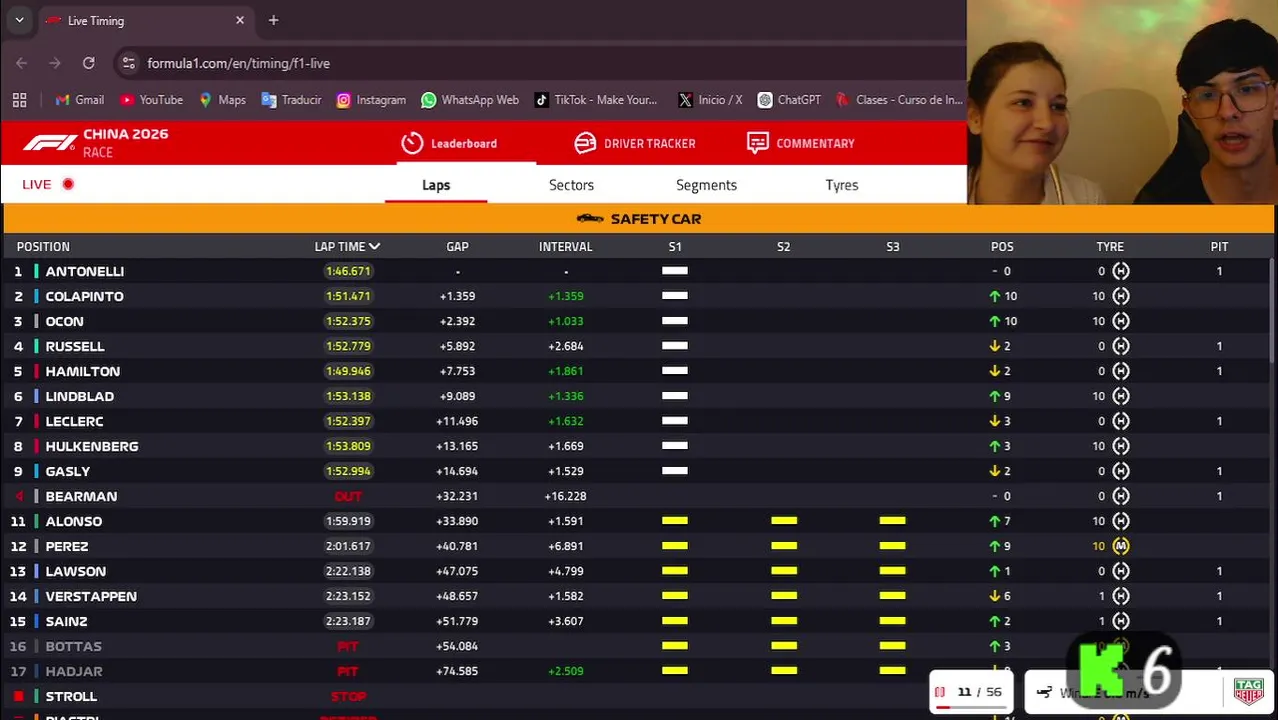
Task: Switch to the Sectors tab
Action: [x=571, y=185]
